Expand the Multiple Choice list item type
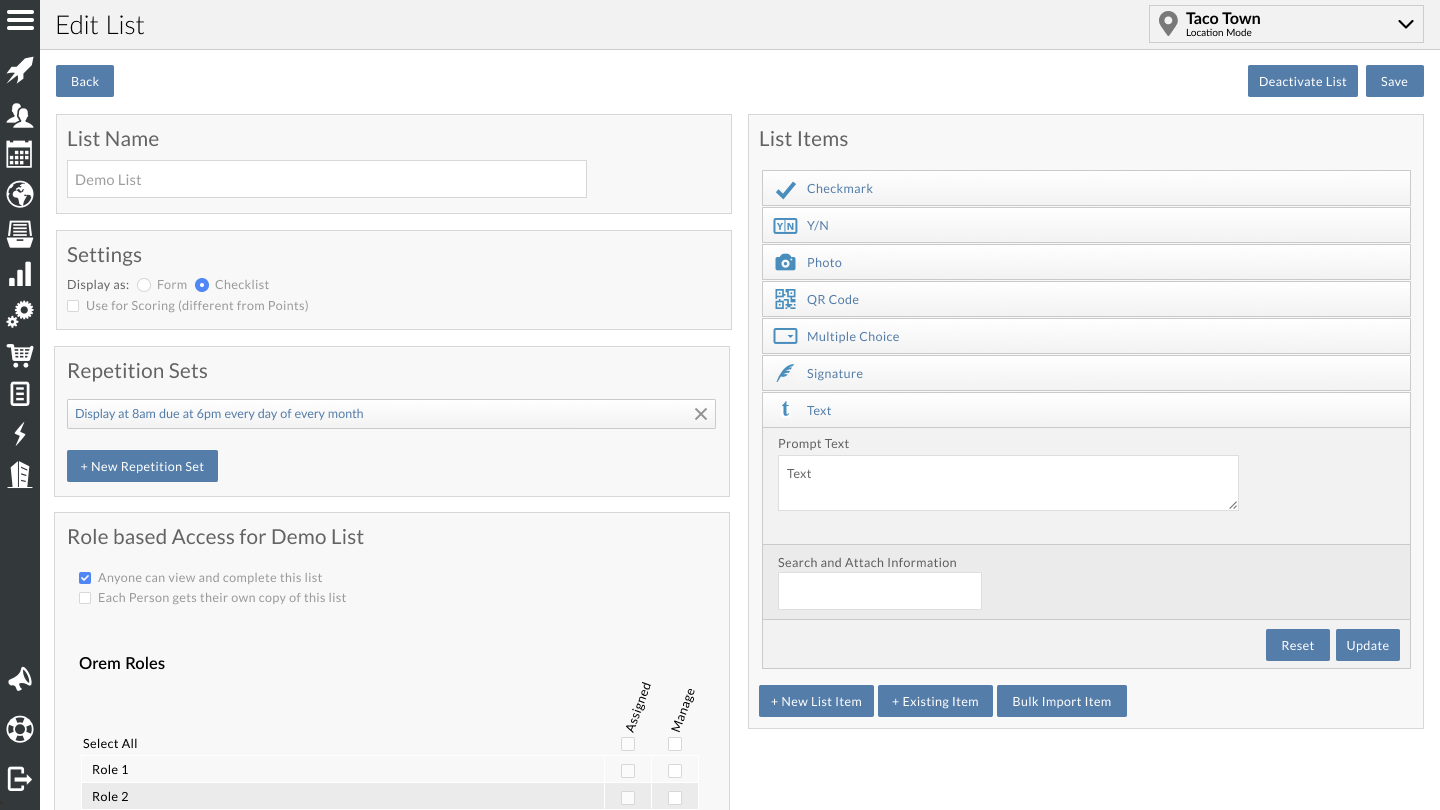The image size is (1440, 810). [1086, 336]
